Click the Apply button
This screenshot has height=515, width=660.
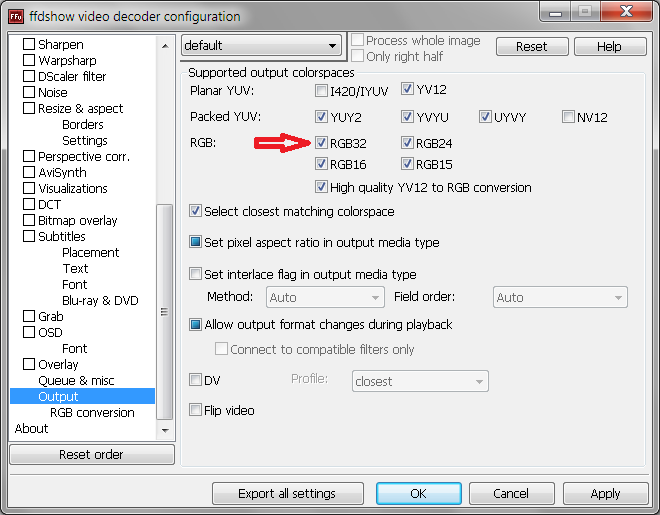605,493
